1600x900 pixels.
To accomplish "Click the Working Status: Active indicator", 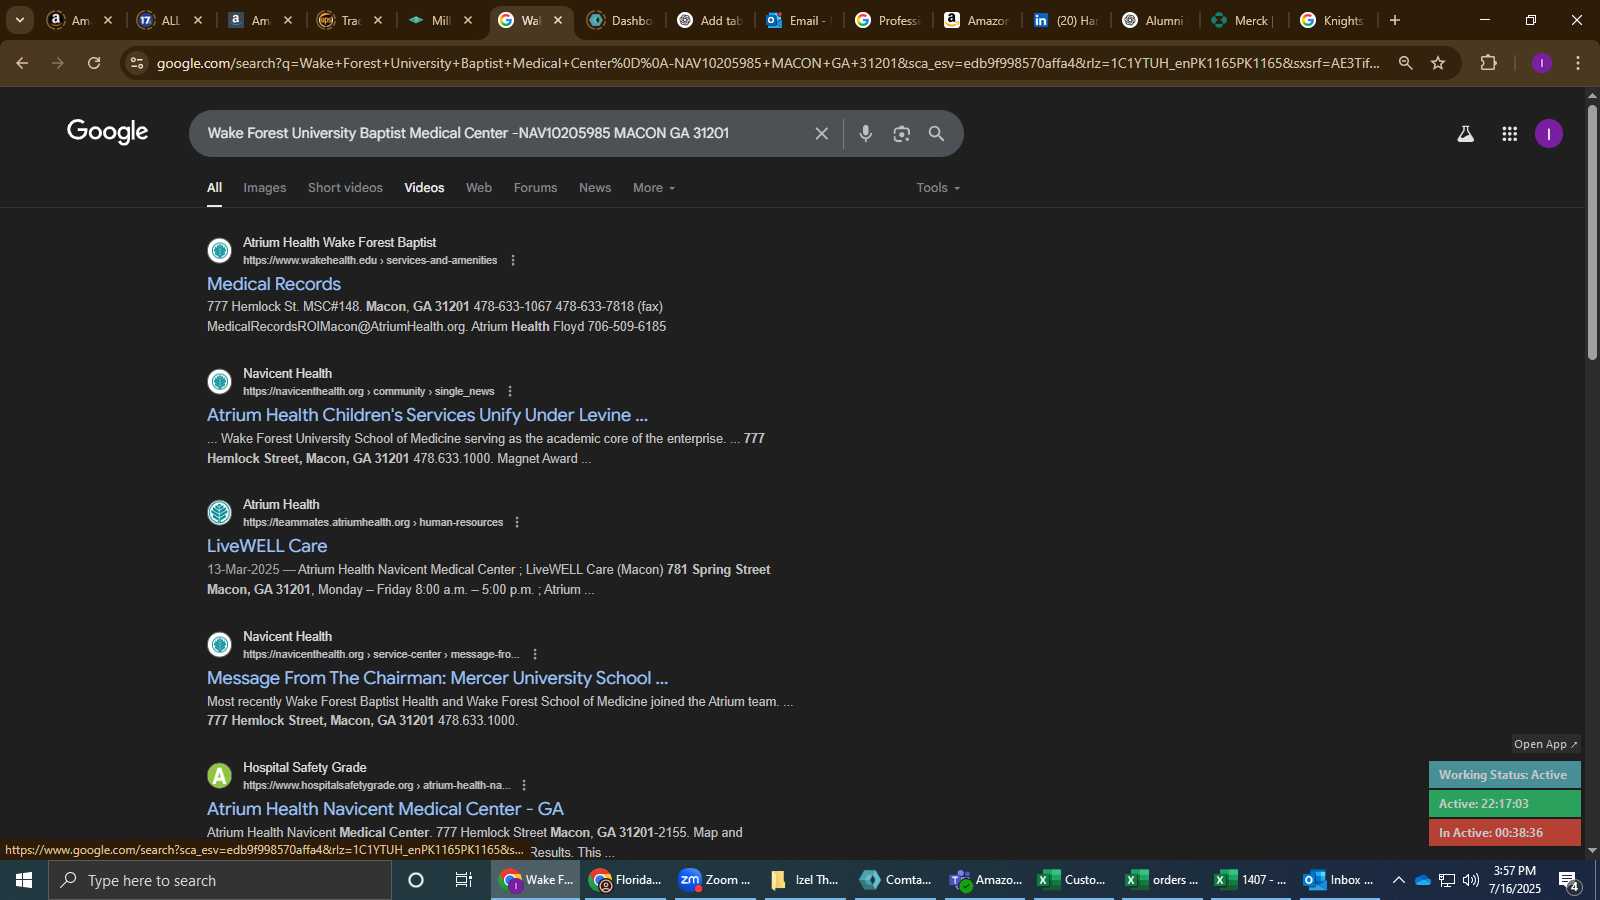I will tap(1504, 775).
